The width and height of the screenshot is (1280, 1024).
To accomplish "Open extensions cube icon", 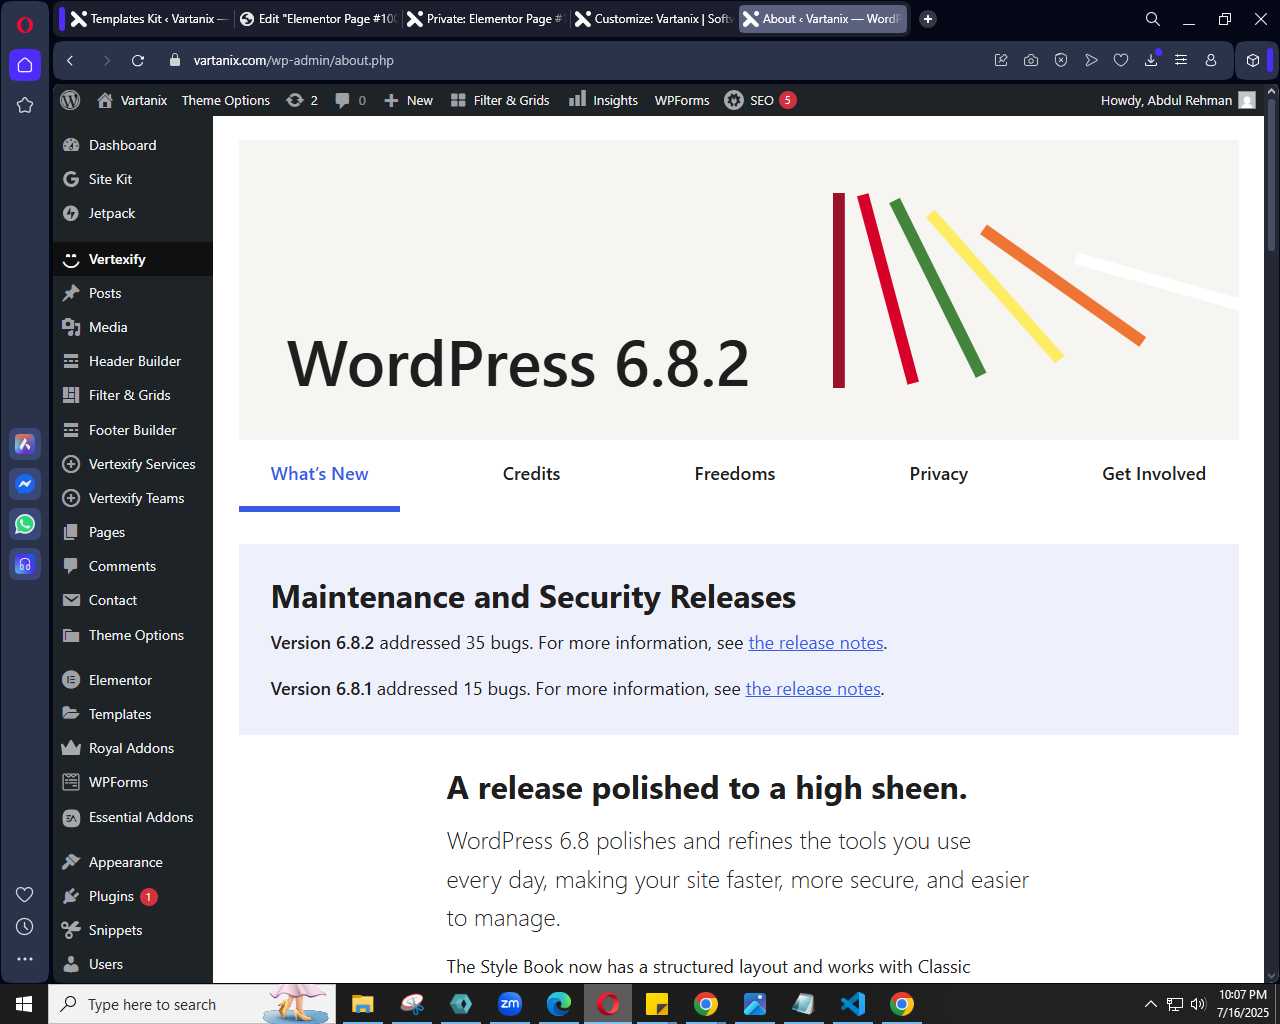I will pos(1253,60).
